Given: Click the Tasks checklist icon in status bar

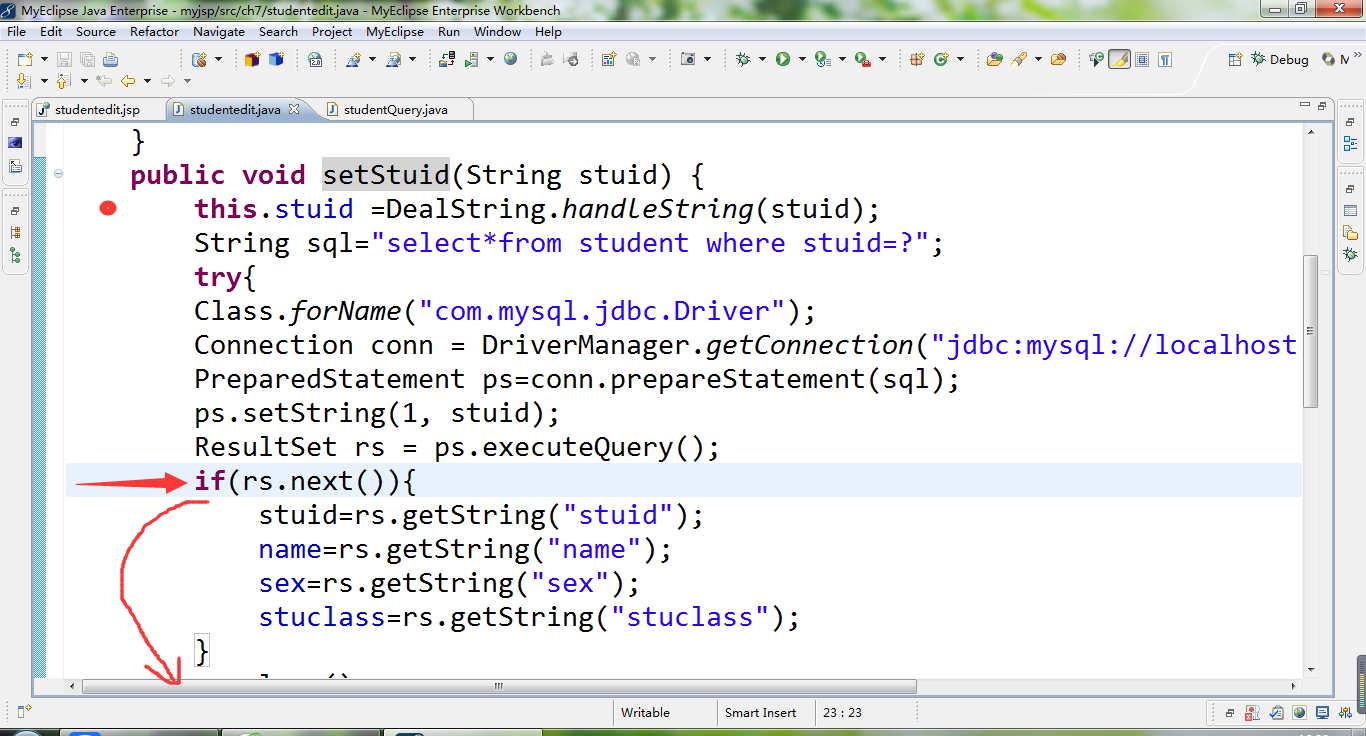Looking at the screenshot, I should point(1277,713).
